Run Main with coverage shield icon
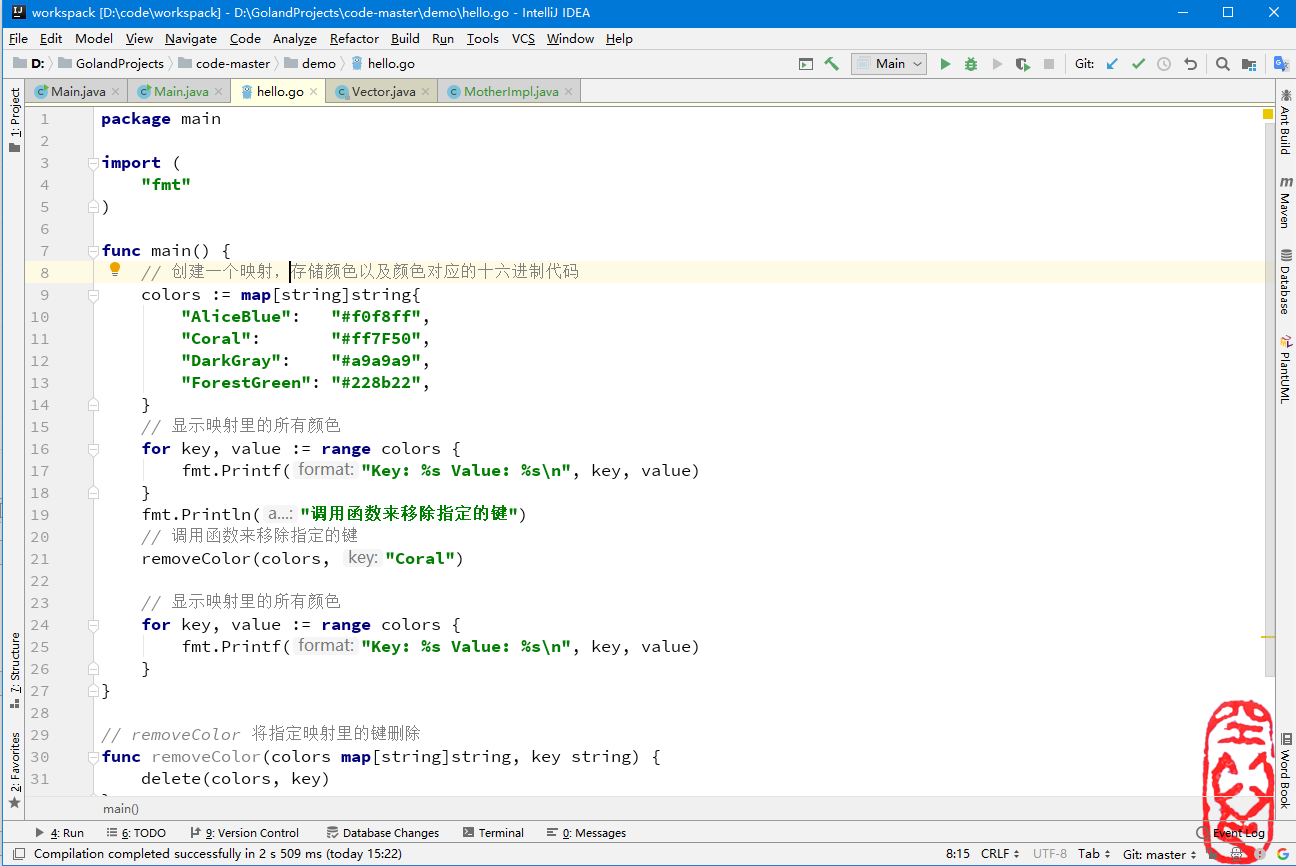 point(1022,63)
